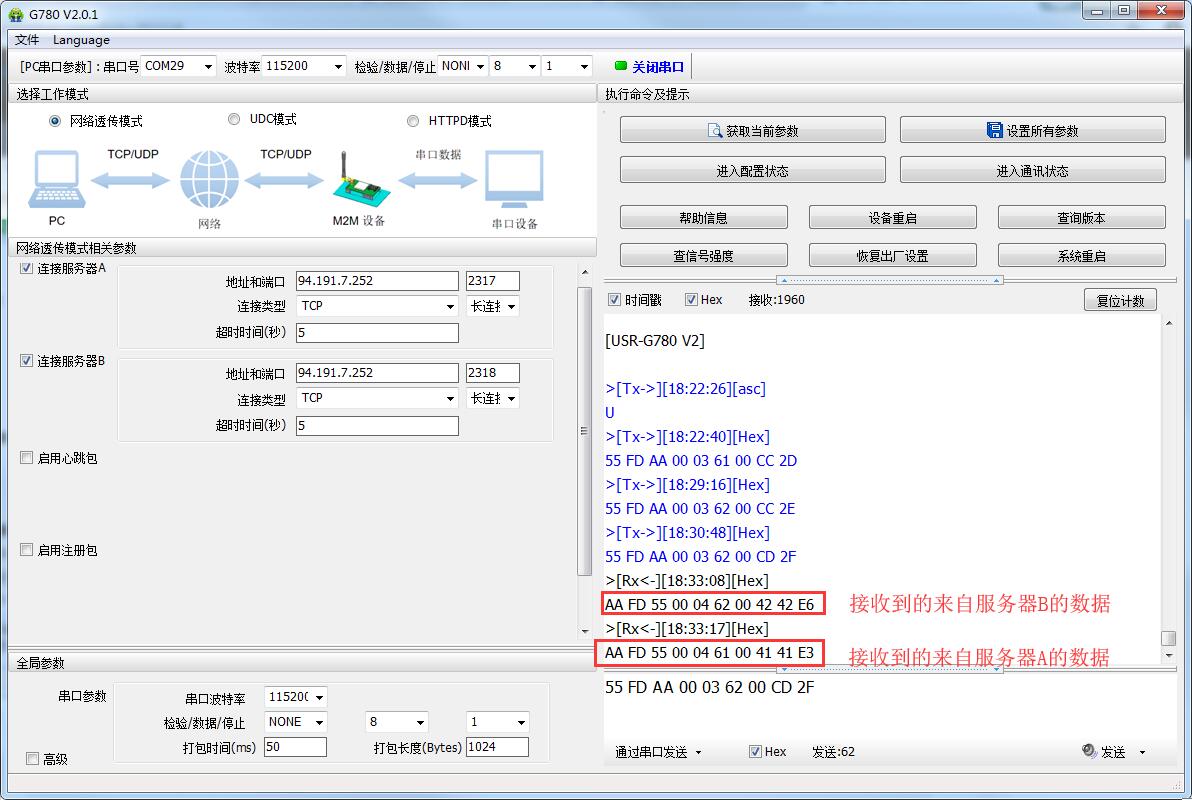Click the M2M device module icon
Viewport: 1192px width, 800px height.
[359, 181]
